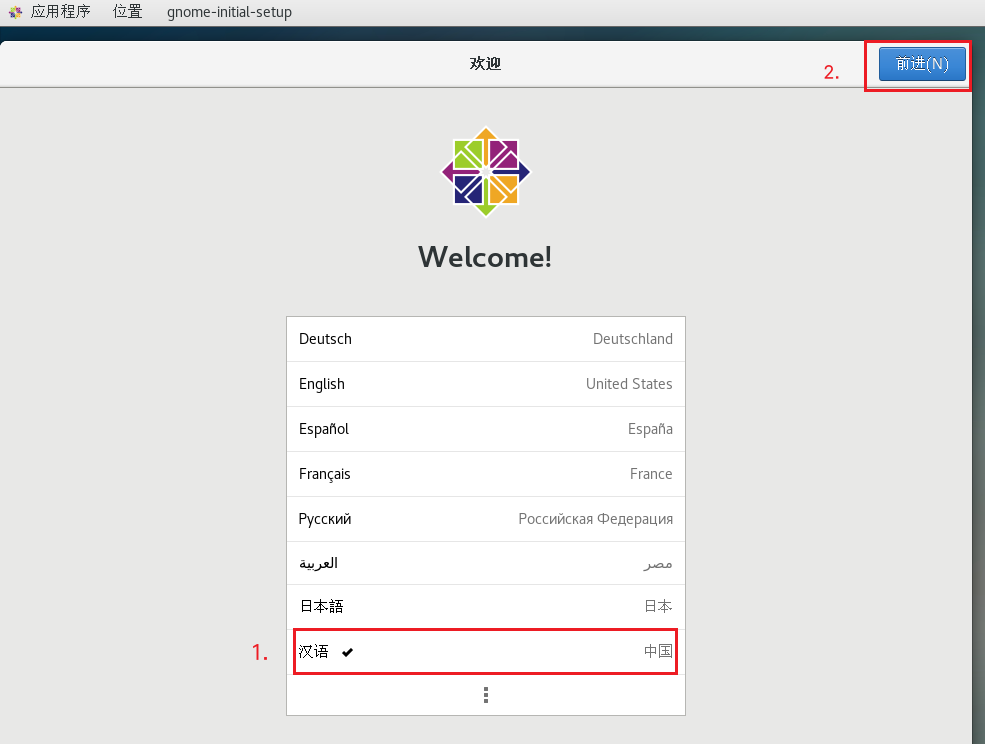Open gnome-initial-setup app menu in top bar

229,12
